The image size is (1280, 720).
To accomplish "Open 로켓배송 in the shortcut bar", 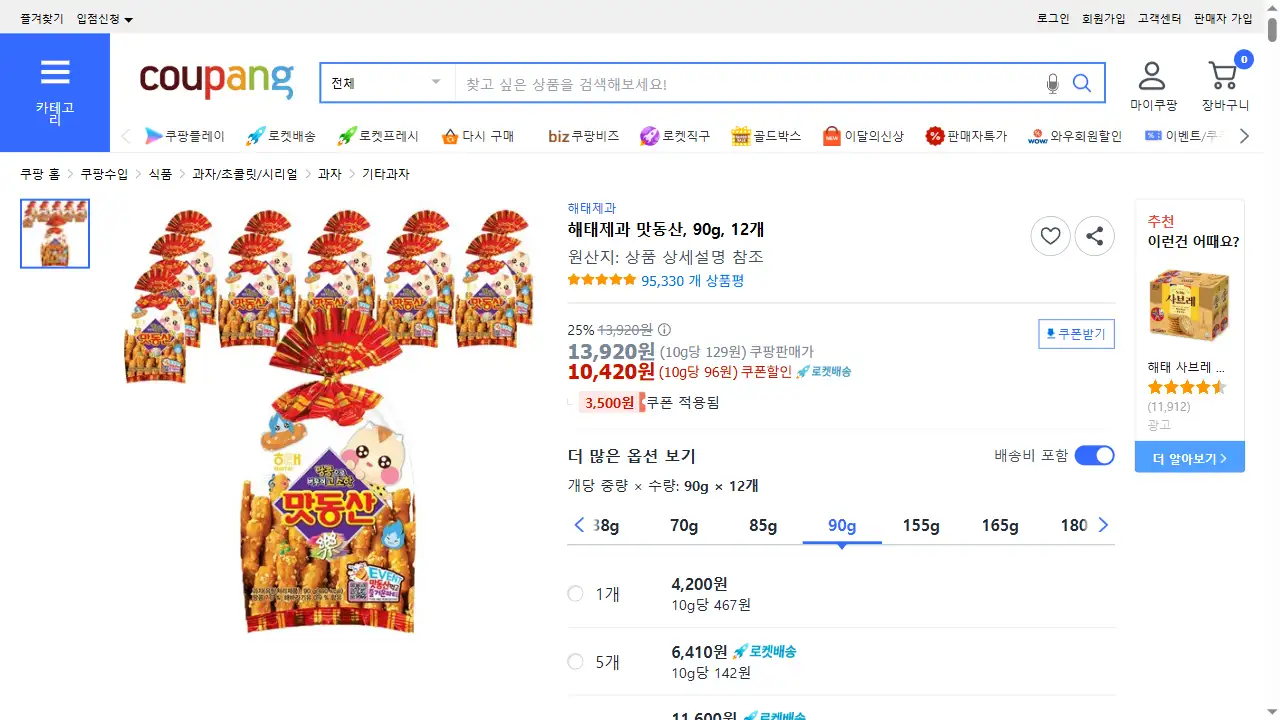I will (281, 136).
